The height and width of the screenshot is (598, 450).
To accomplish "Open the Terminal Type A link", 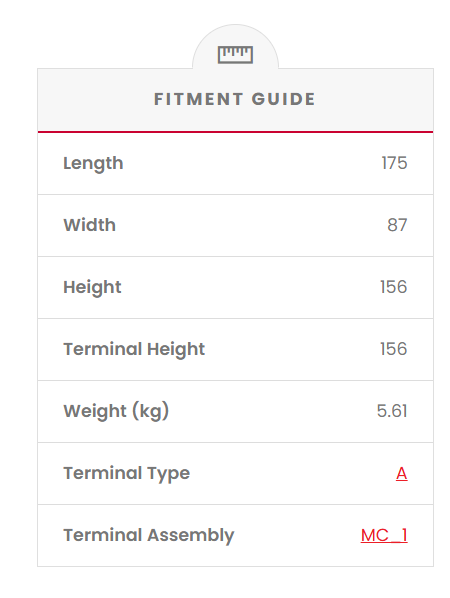I will pos(401,474).
